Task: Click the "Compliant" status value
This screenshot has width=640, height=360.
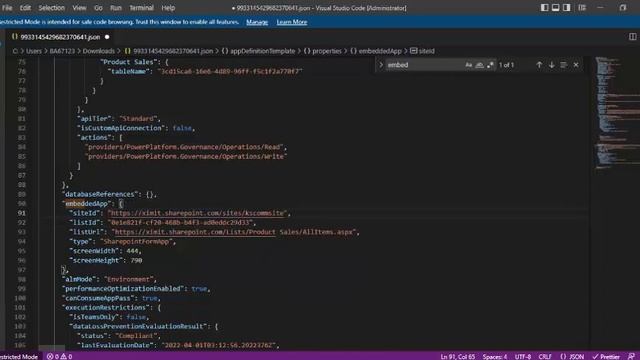Action: 136,336
